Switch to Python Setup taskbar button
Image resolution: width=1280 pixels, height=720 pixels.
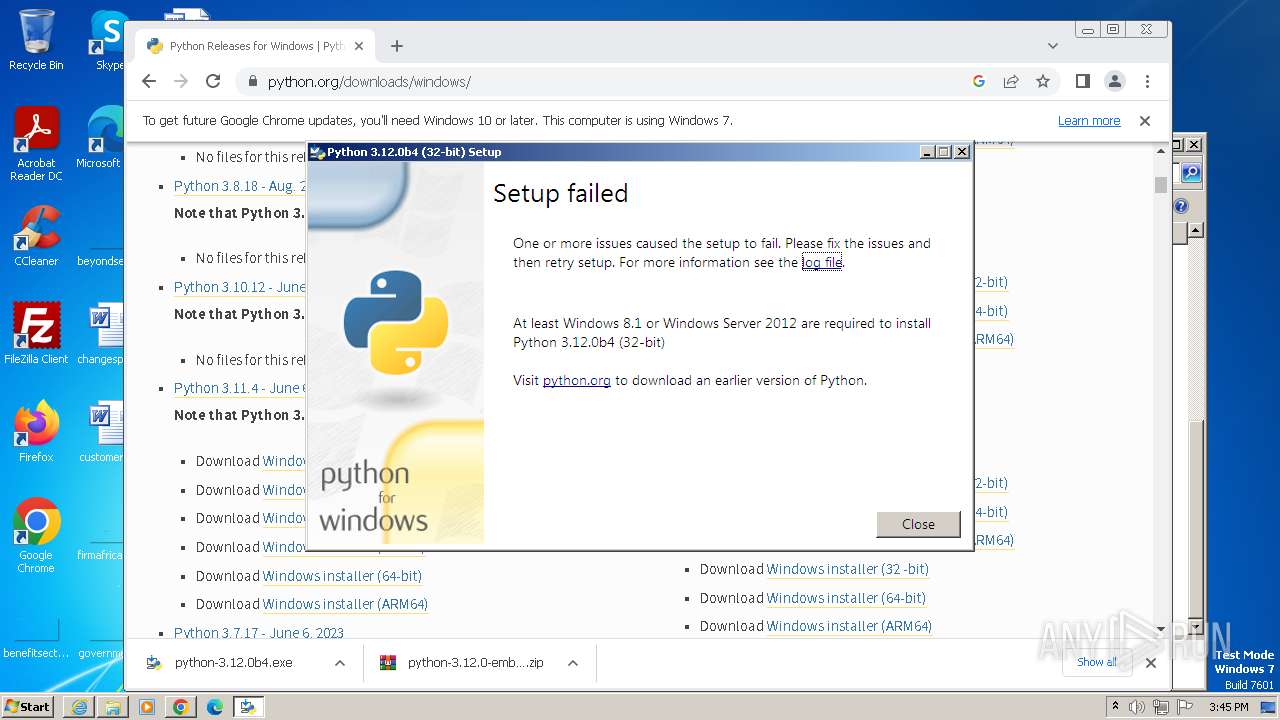[x=248, y=707]
